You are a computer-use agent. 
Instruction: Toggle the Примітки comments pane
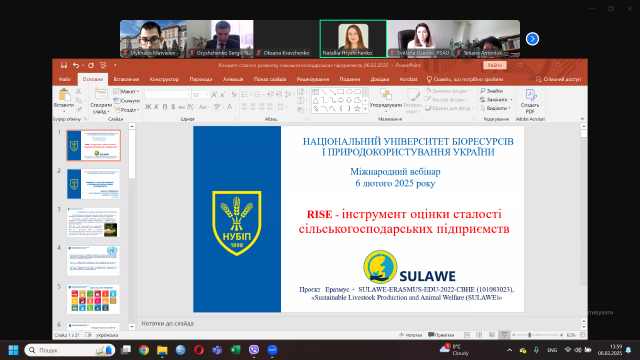coord(441,335)
